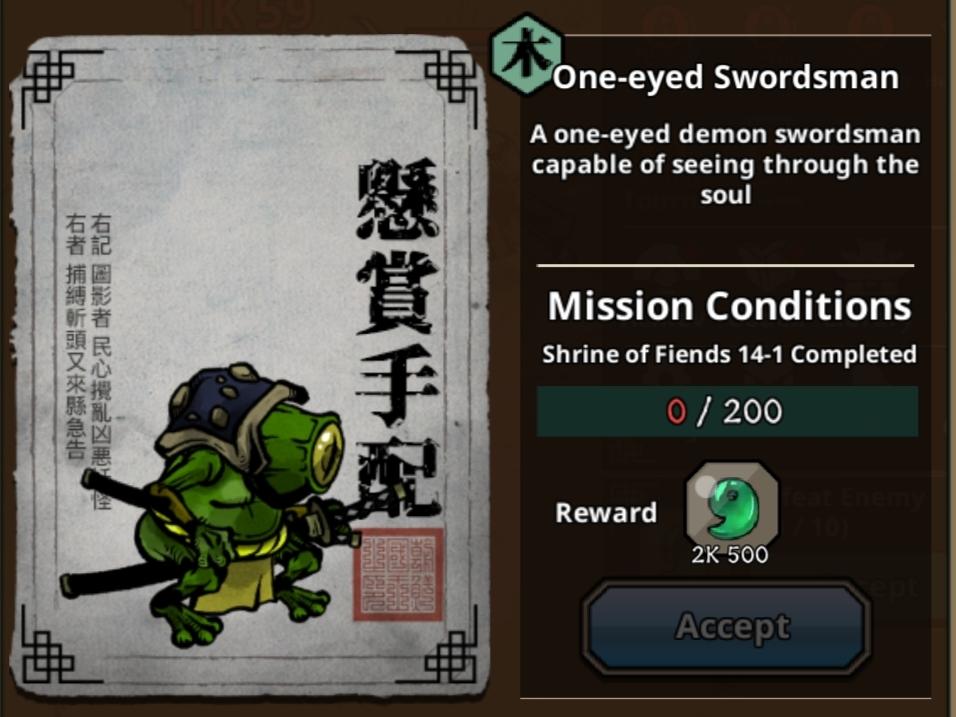Tap the Shrine of Fiends 14-1 condition
Image resolution: width=956 pixels, height=717 pixels.
tap(729, 354)
